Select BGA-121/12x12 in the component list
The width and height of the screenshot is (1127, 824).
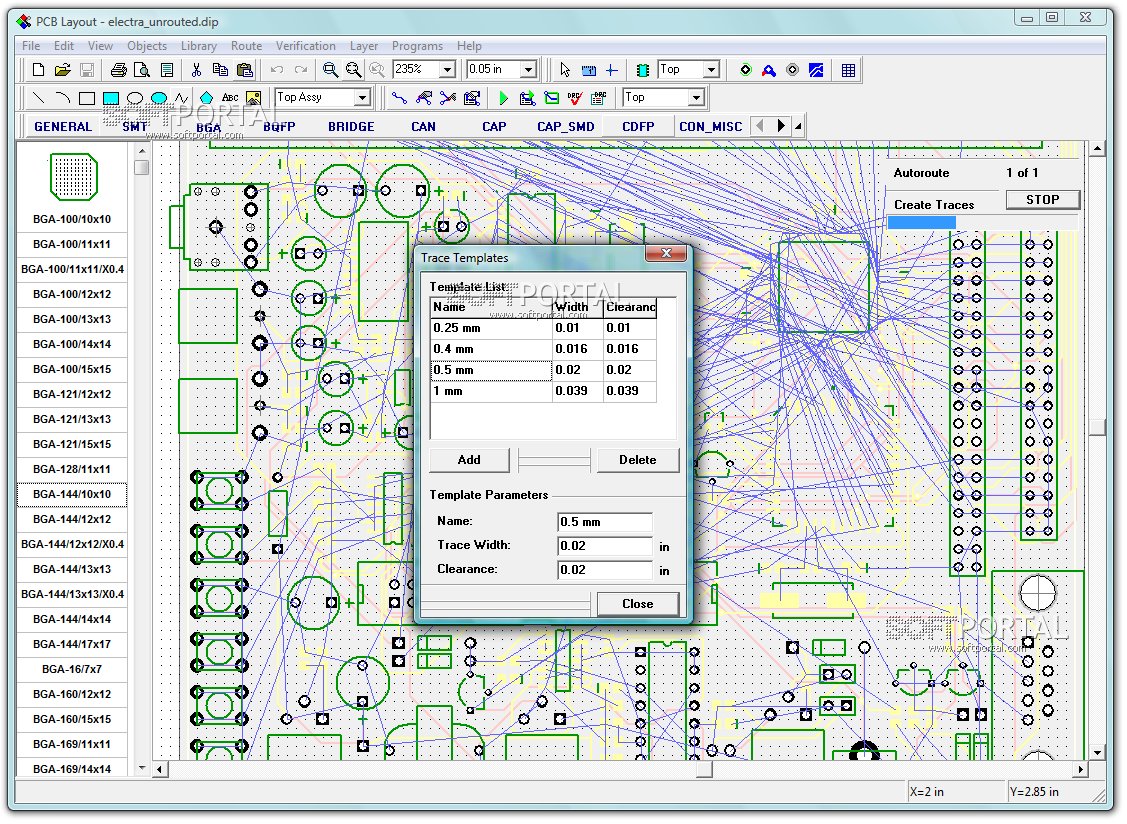point(71,394)
